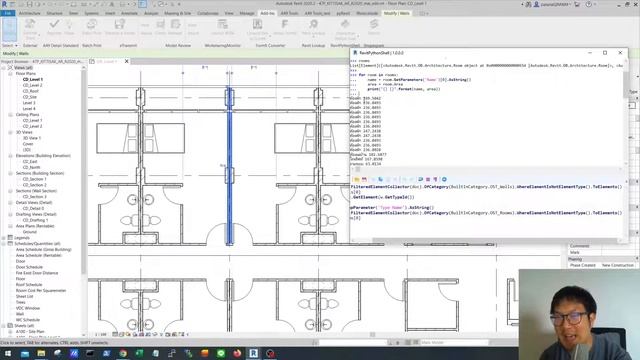The width and height of the screenshot is (640, 360).
Task: Open File Explorer from the taskbar
Action: click(41, 353)
